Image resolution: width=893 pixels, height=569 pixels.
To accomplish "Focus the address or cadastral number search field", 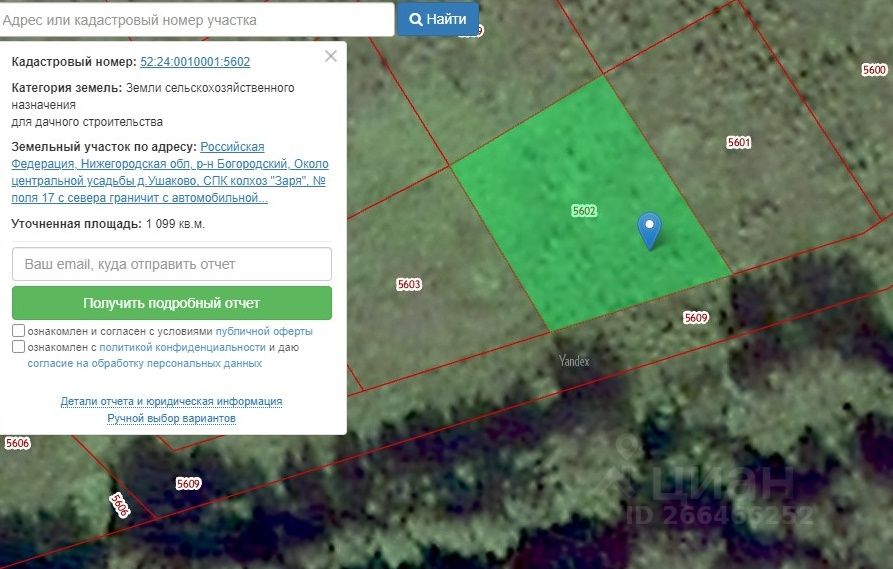I will click(197, 20).
